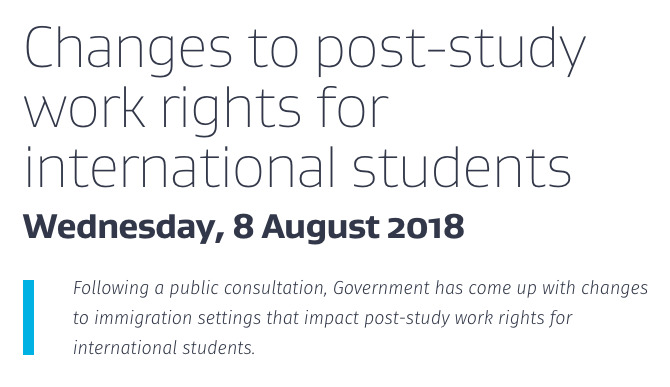Click the digit "8" in the date line

tap(243, 227)
